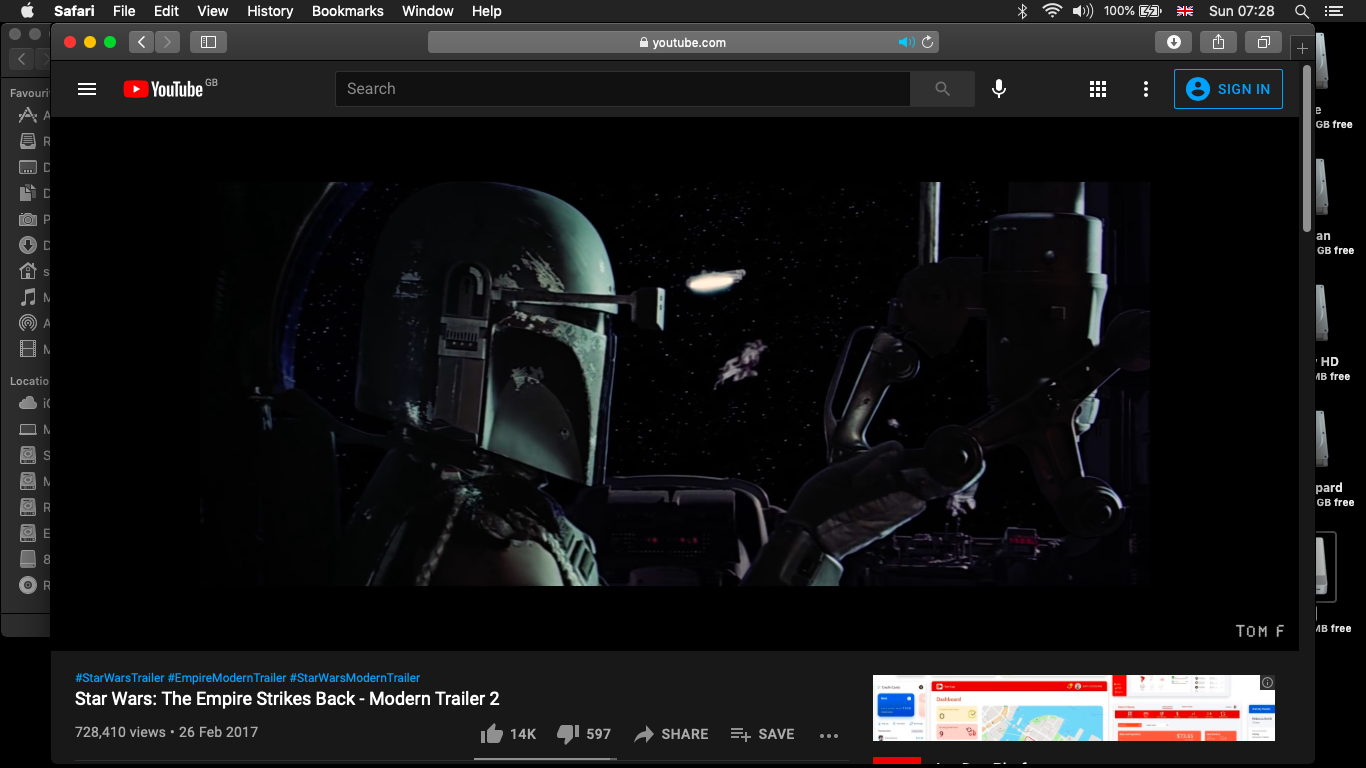The image size is (1366, 768).
Task: Open the View menu
Action: [213, 11]
